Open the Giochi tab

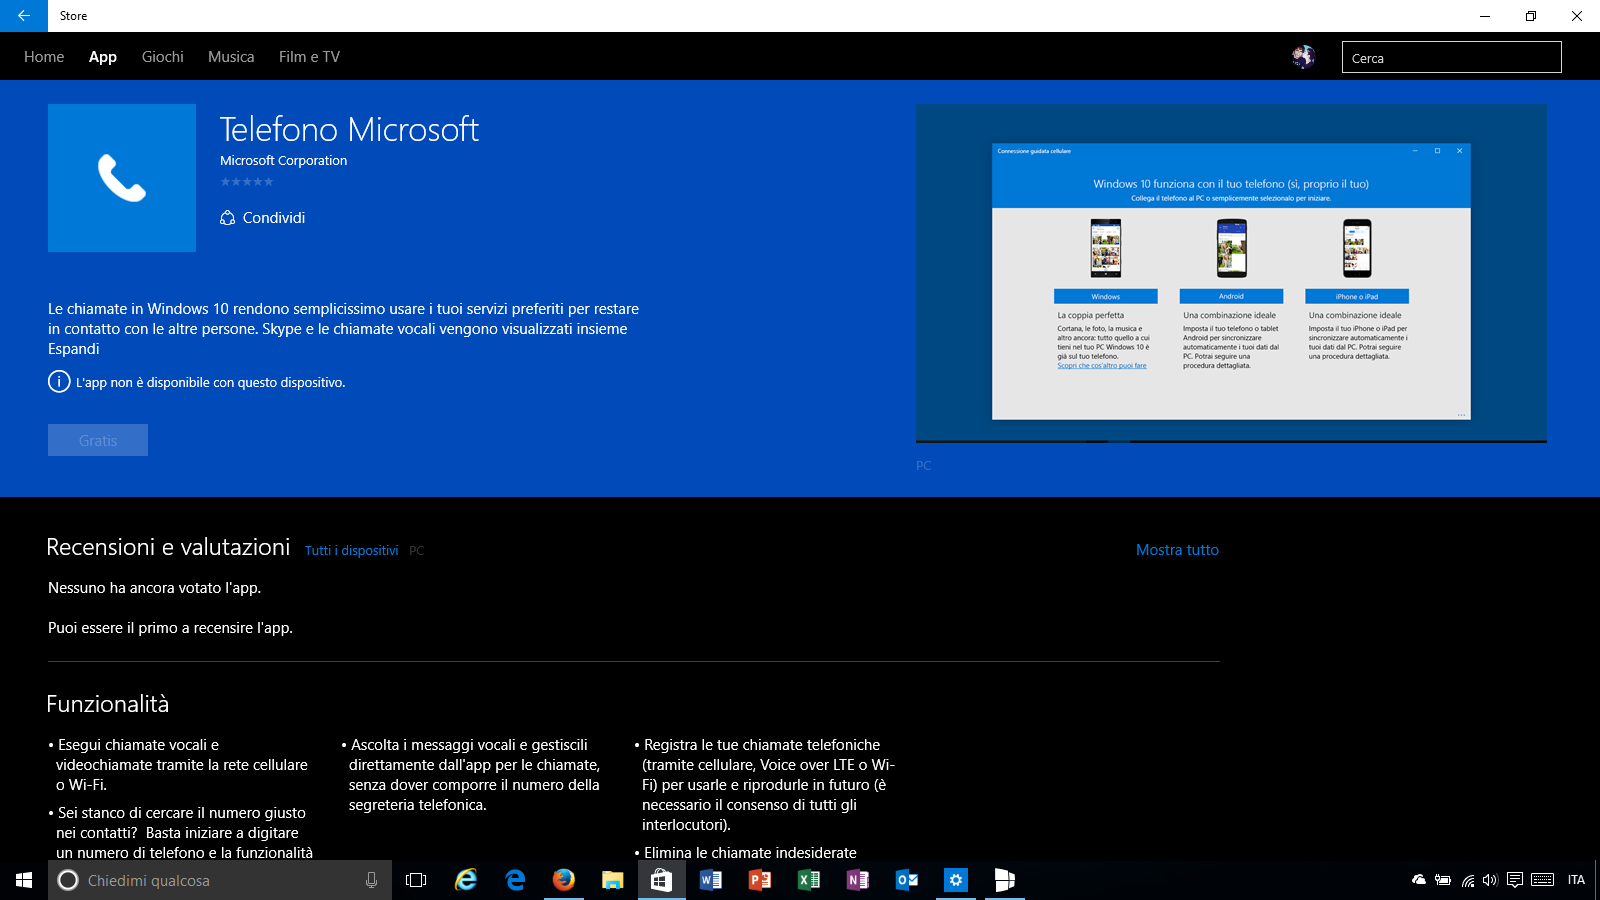pyautogui.click(x=163, y=57)
